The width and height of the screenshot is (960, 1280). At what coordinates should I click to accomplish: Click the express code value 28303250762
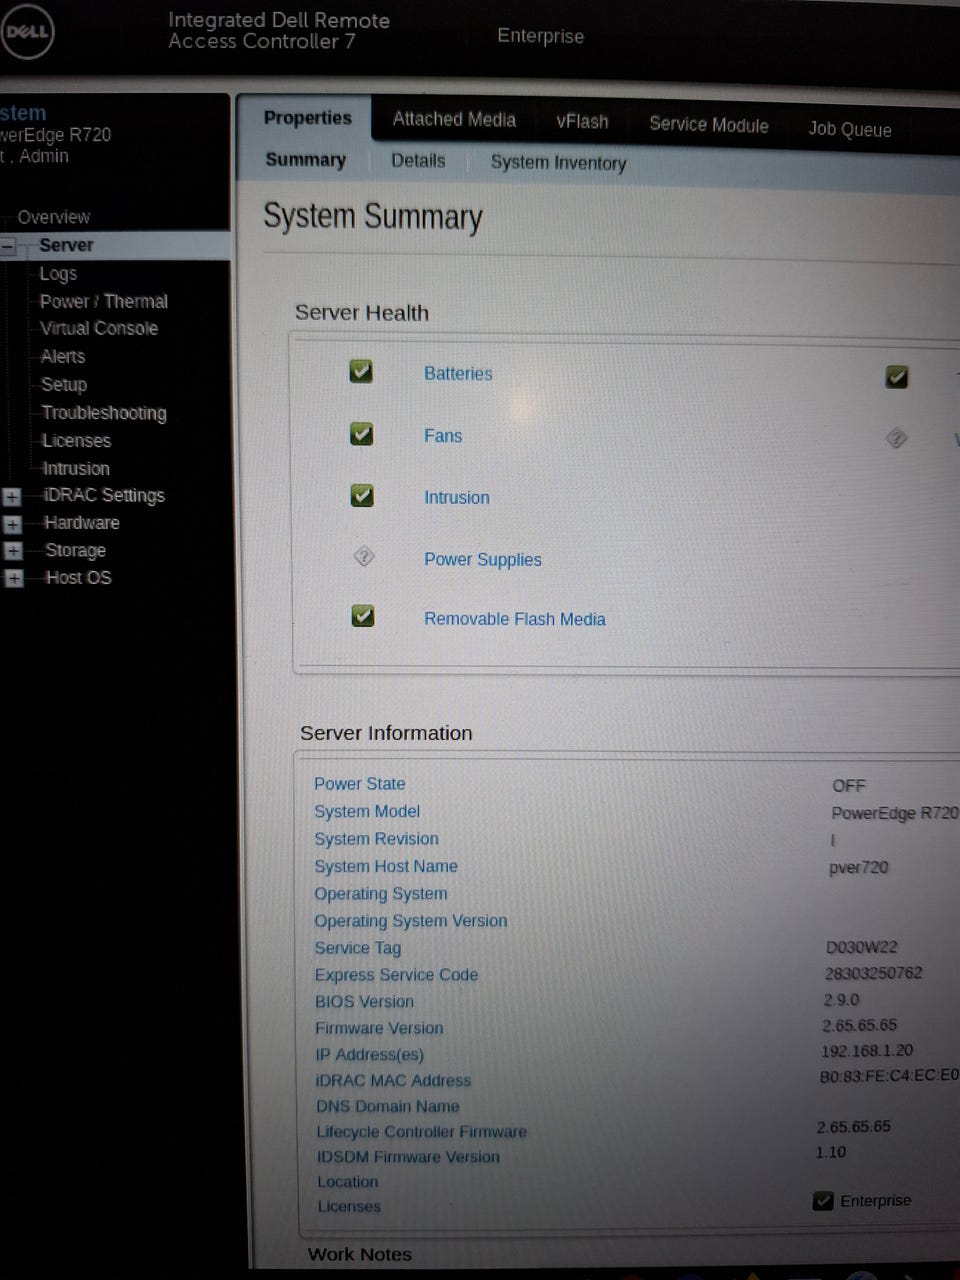coord(873,973)
